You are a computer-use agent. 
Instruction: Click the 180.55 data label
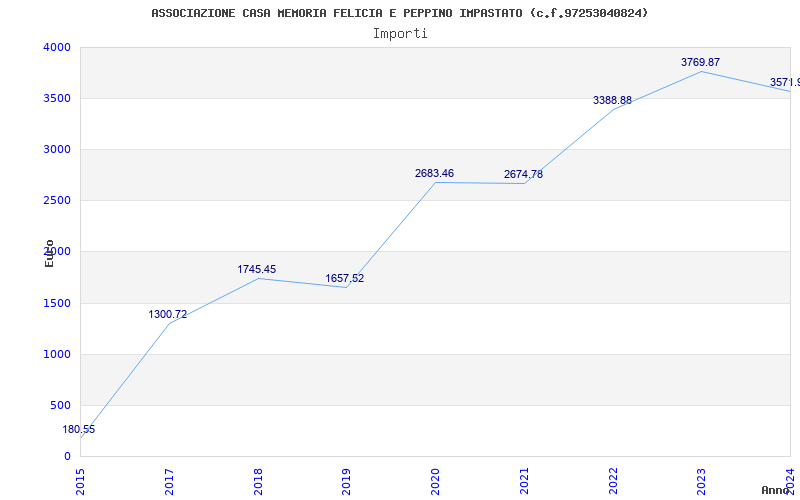[79, 430]
